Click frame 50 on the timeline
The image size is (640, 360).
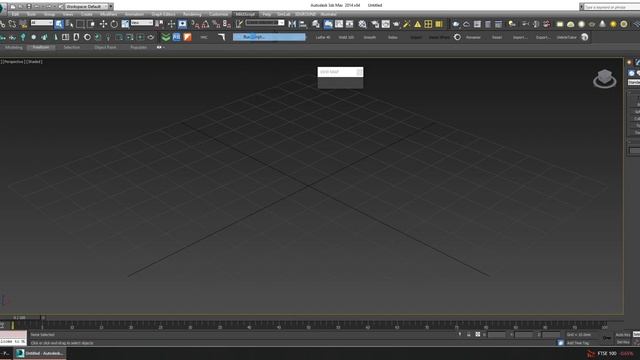[309, 327]
